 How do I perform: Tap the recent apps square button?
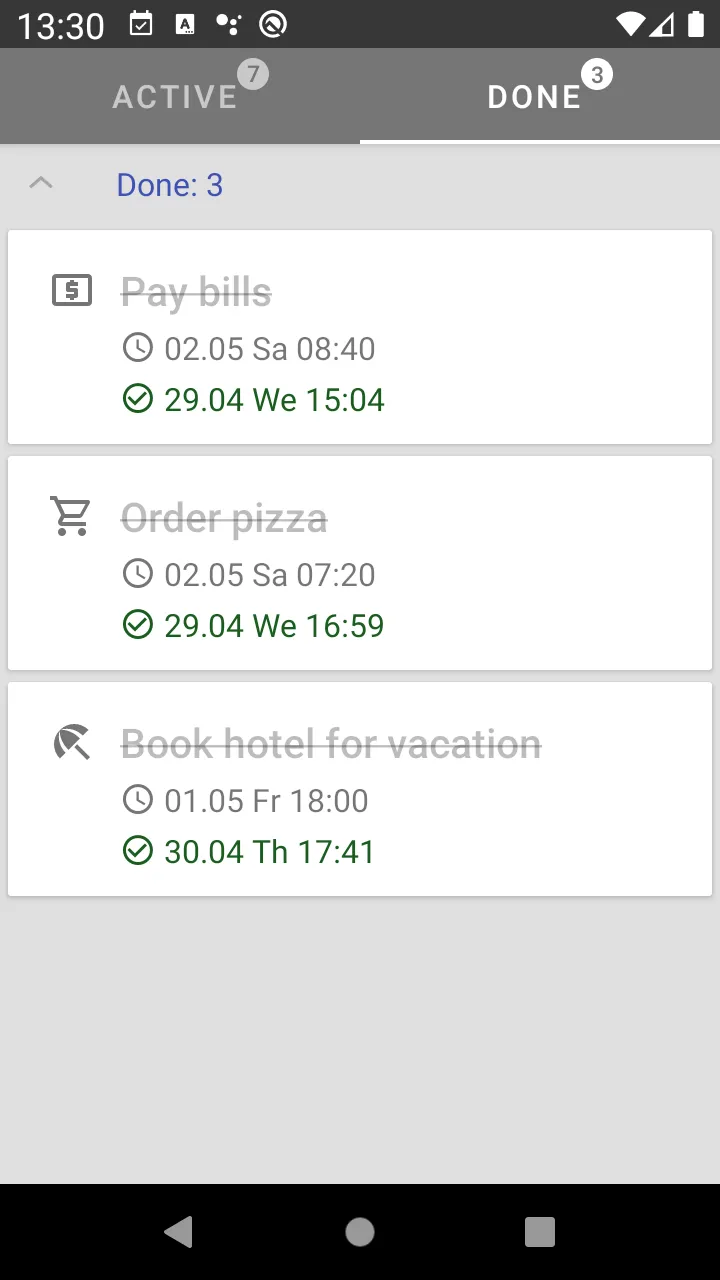(x=540, y=1232)
